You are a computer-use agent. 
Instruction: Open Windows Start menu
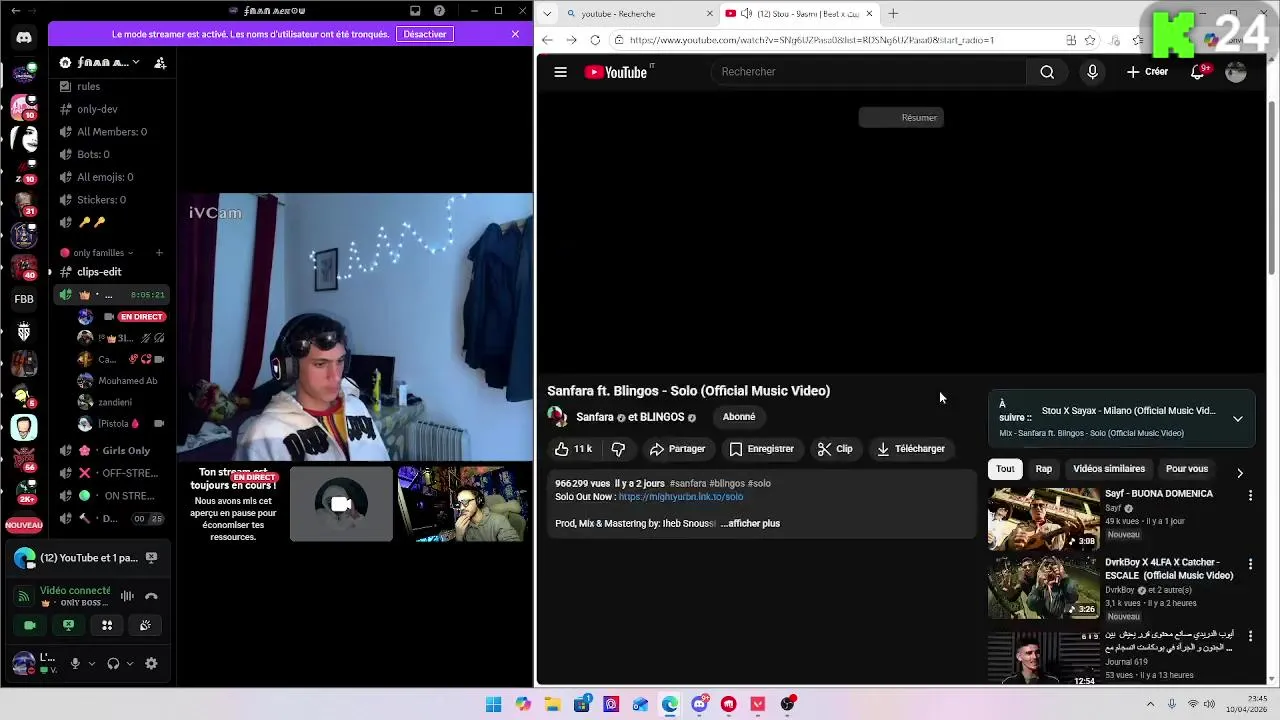(493, 704)
